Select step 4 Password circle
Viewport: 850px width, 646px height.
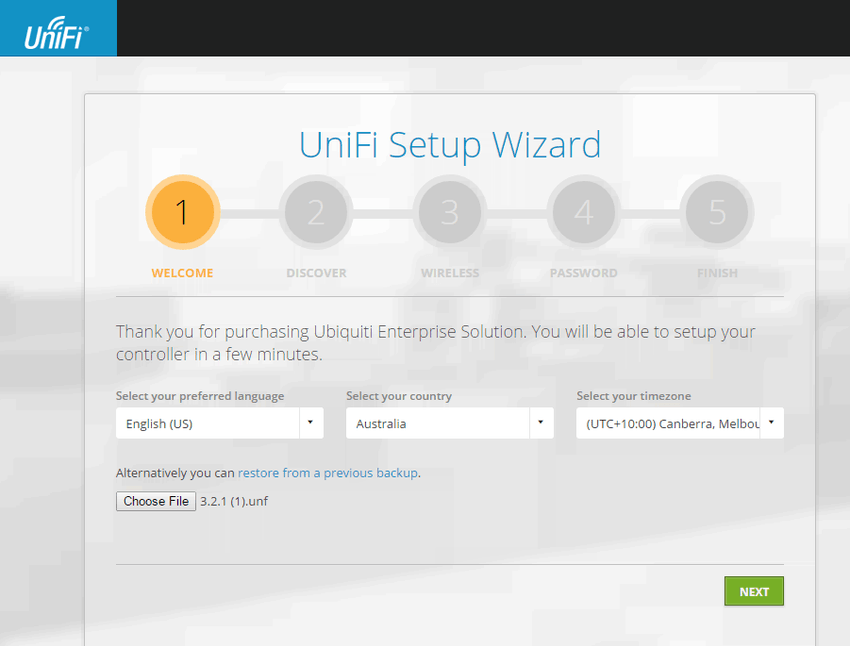pos(584,212)
